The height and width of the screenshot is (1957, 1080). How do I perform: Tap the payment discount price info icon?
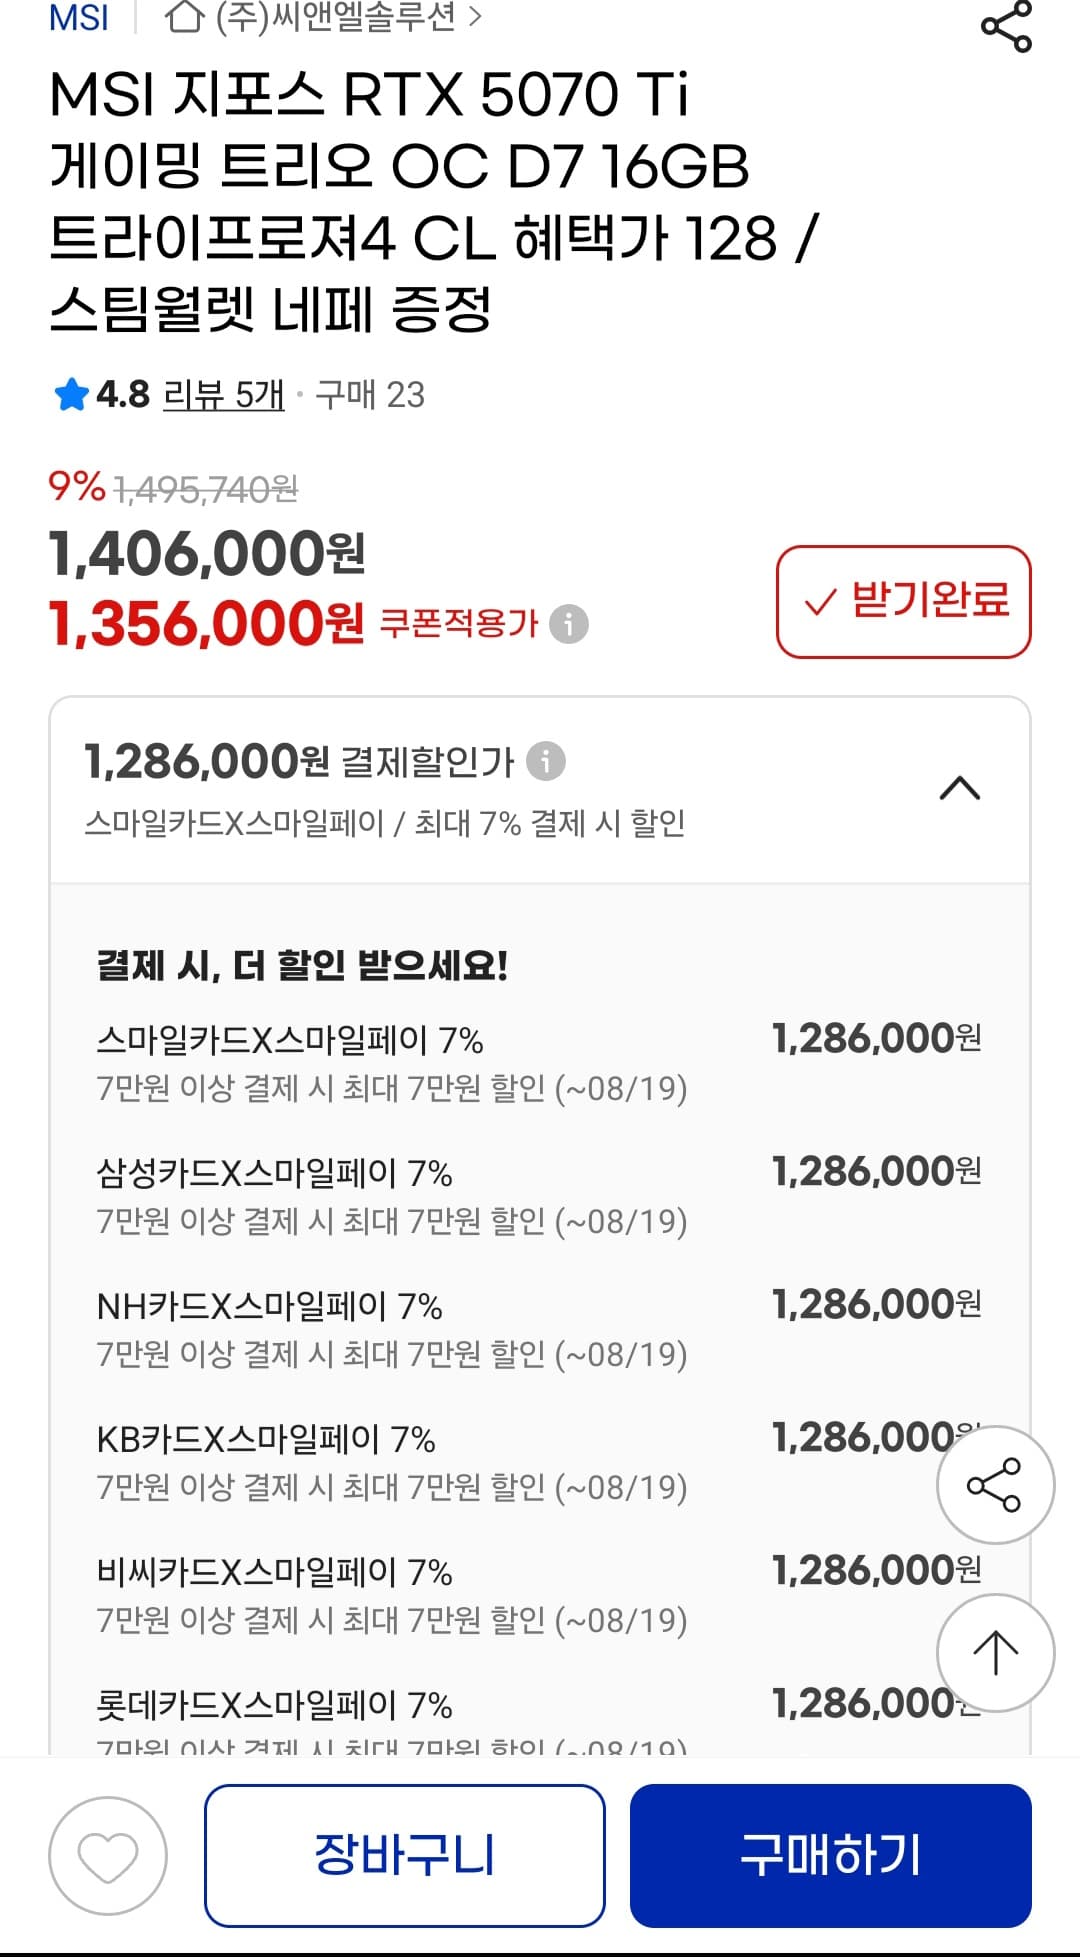tap(546, 761)
